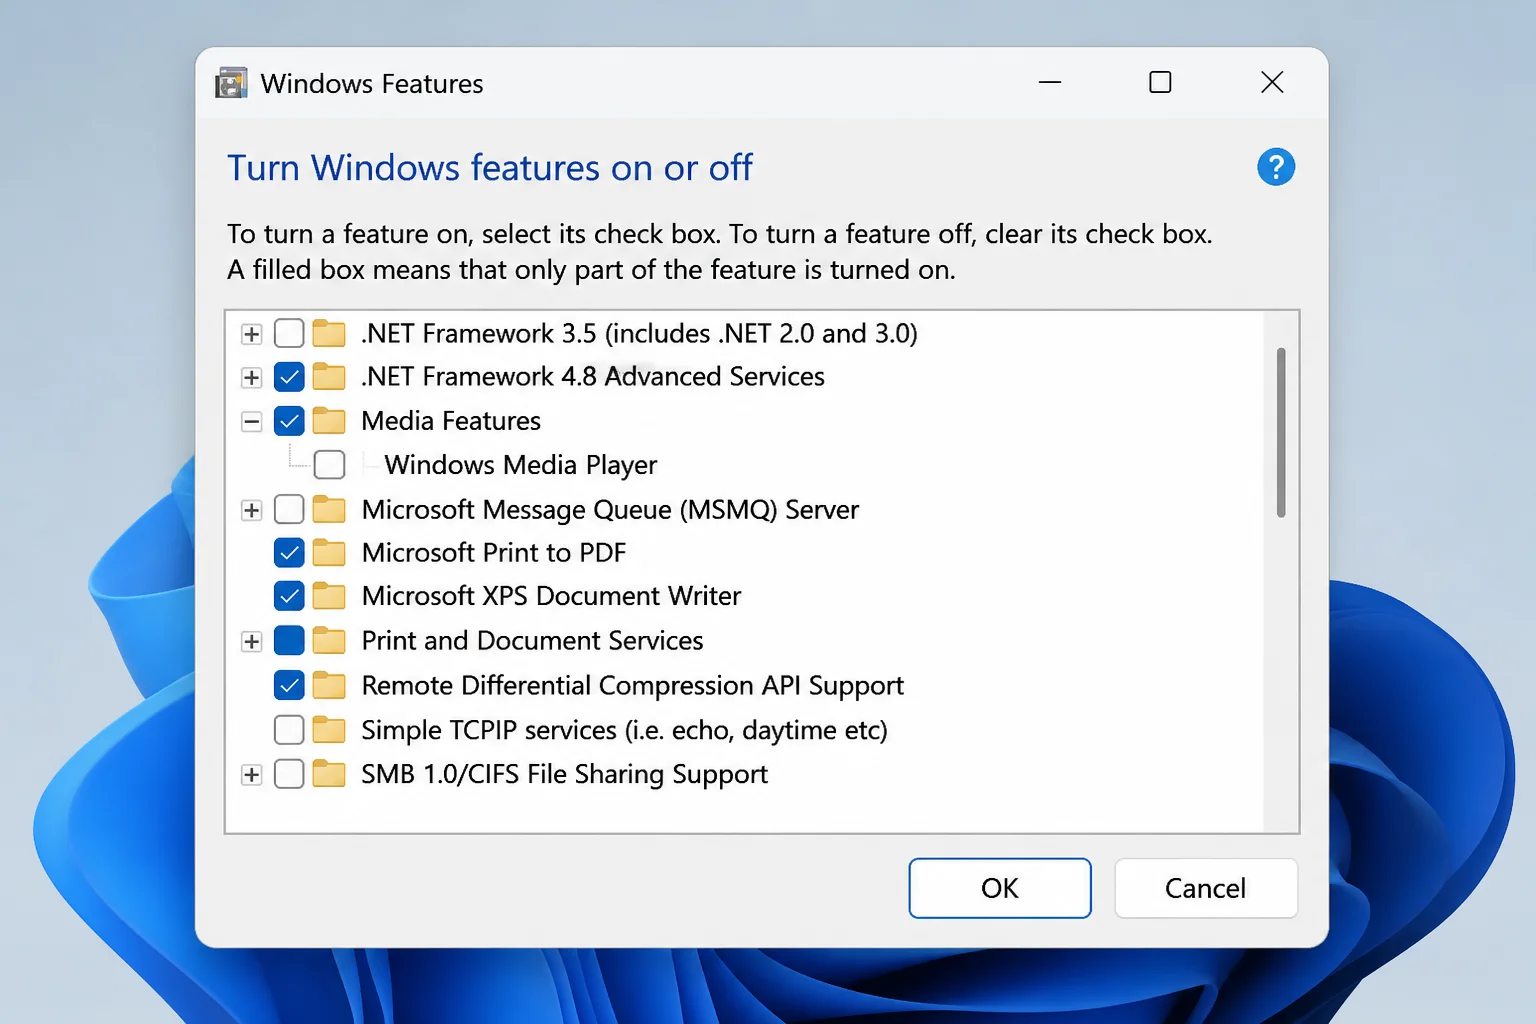The image size is (1536, 1024).
Task: Click folder icon beside Microsoft XPS Document Writer
Action: point(329,597)
